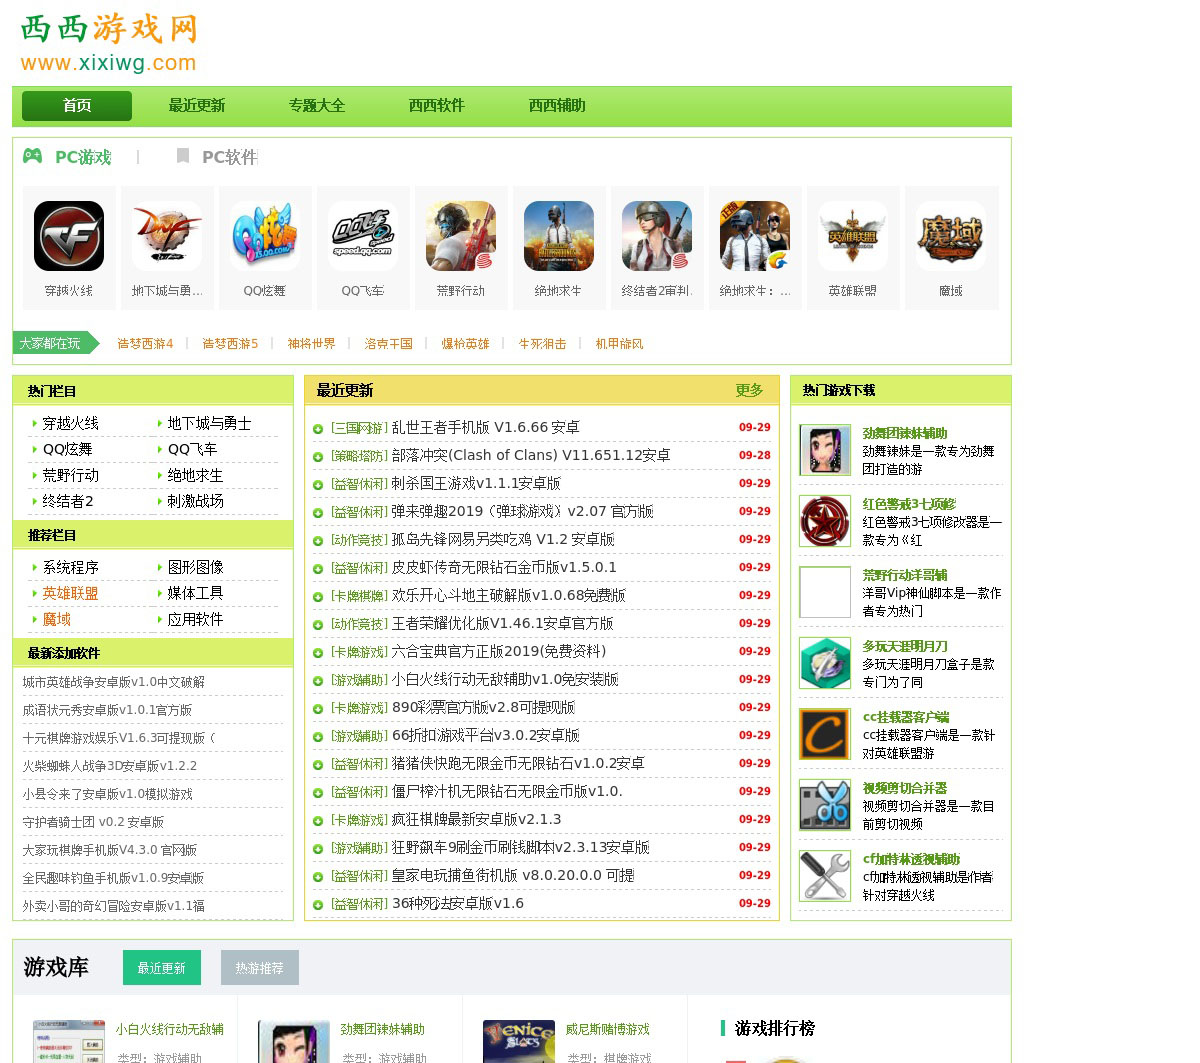Open 劲舞团辣妹辅助 title in game library
Screen dimensions: 1200x1063
(x=383, y=1029)
